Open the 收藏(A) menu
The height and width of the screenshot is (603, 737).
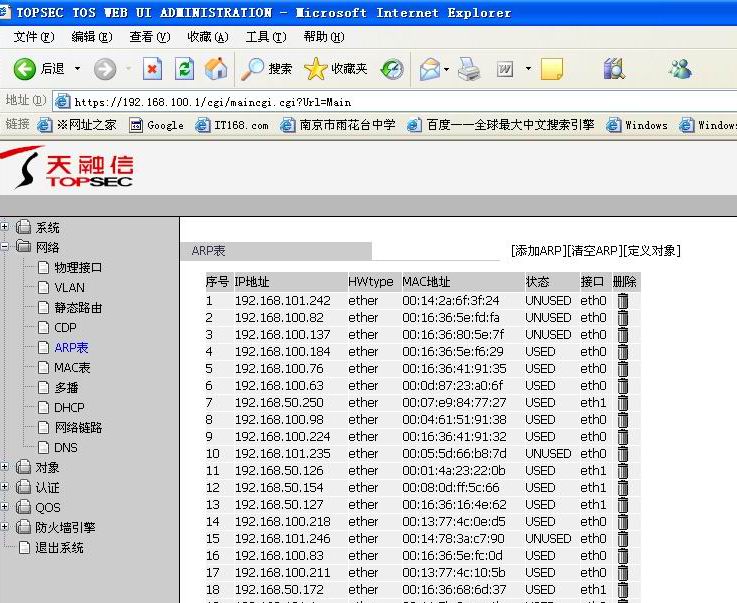(x=207, y=37)
